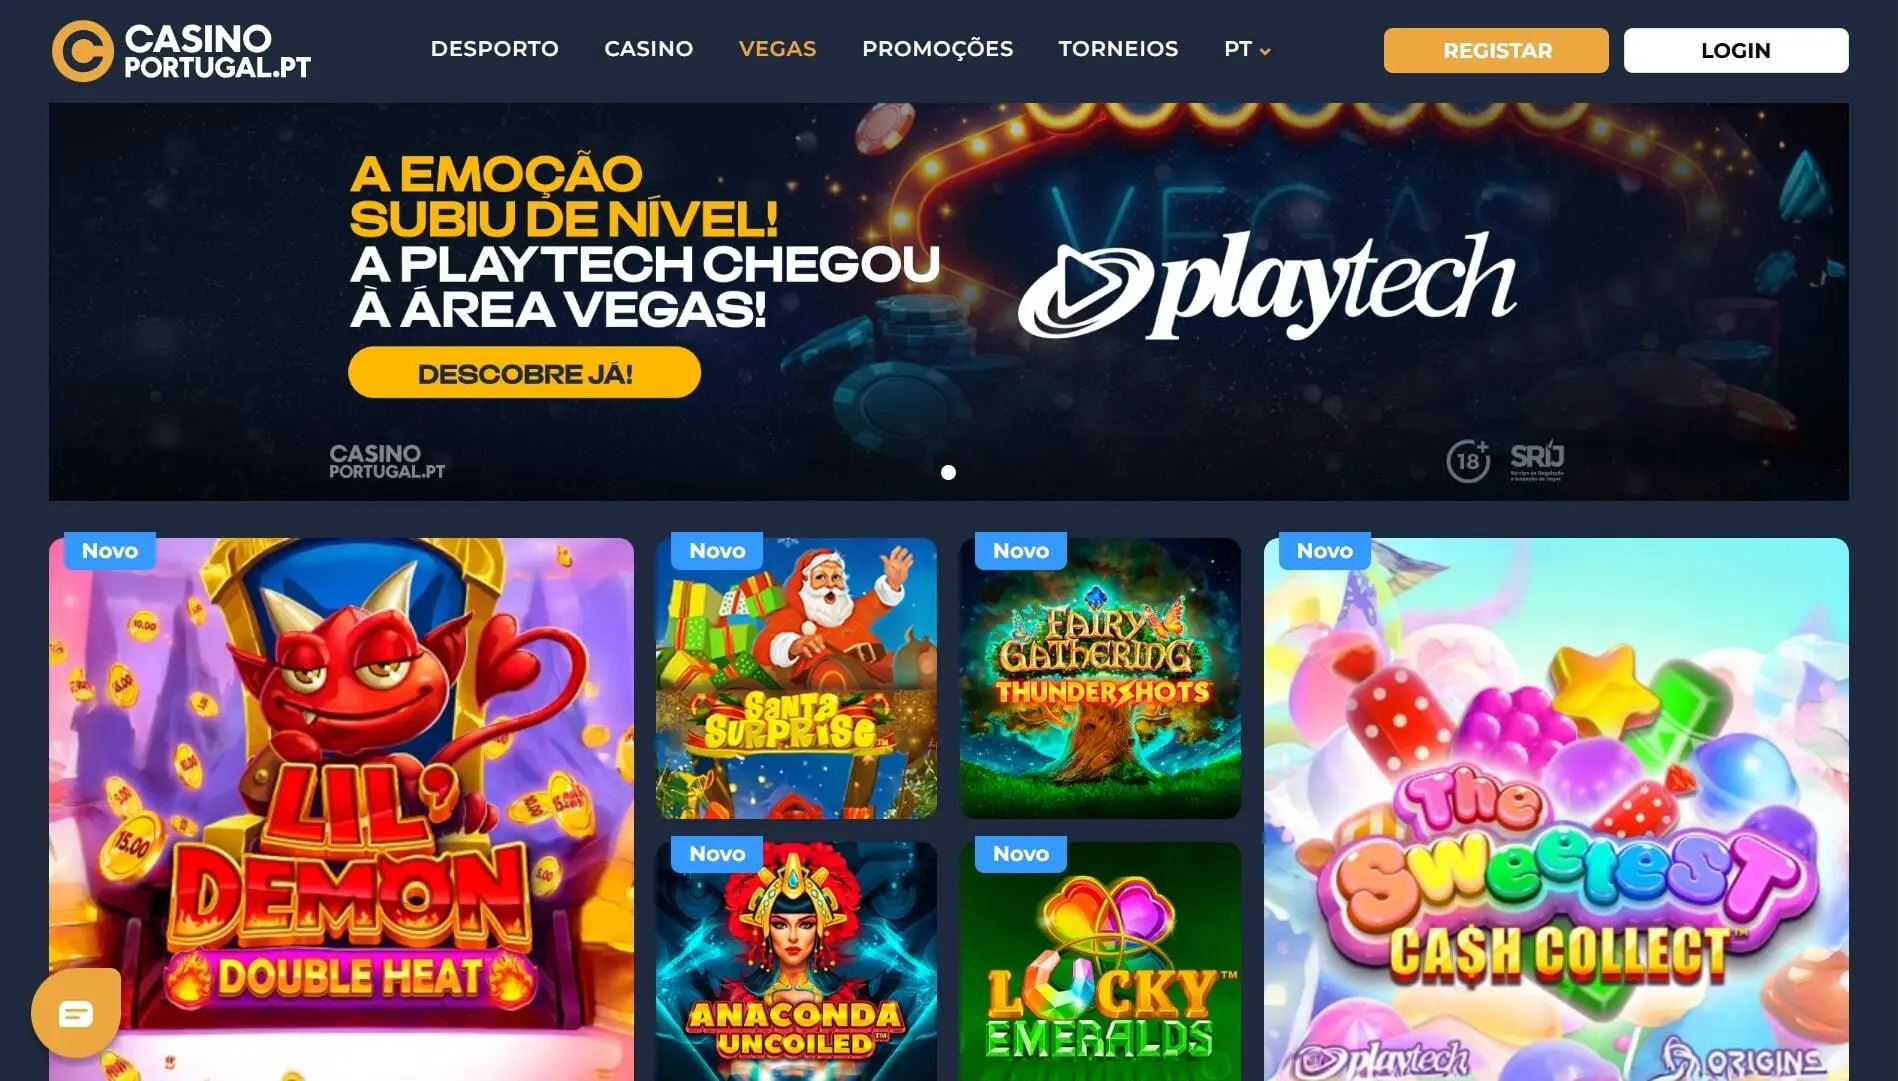The image size is (1898, 1081).
Task: Click the Novo badge on Santa Surprise
Action: (717, 551)
